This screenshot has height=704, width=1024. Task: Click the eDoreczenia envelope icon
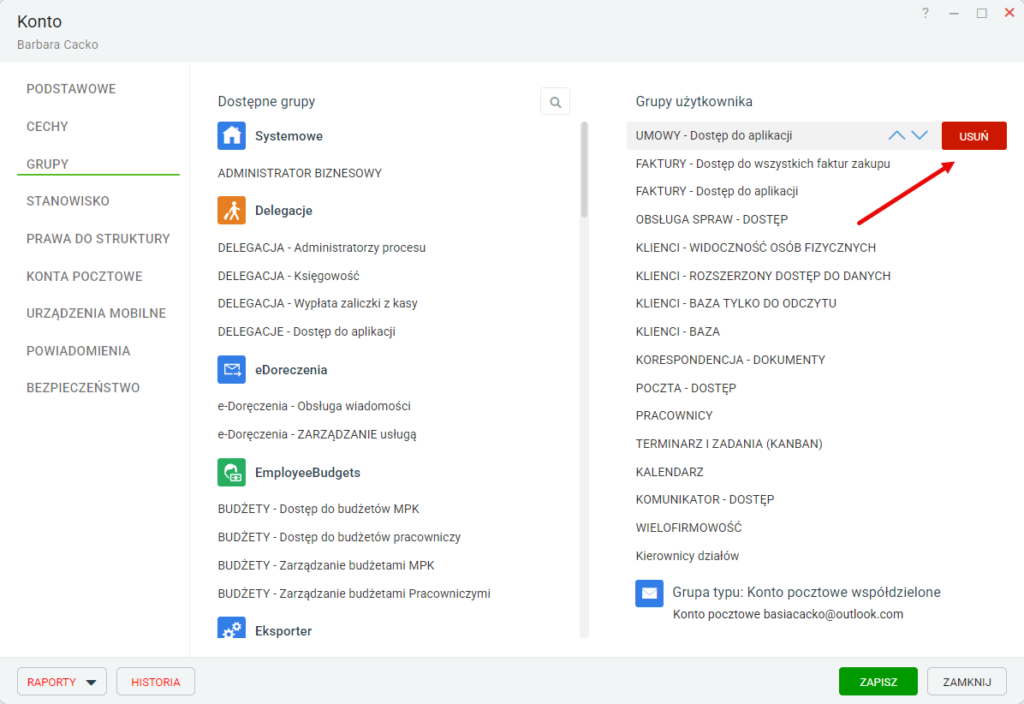click(231, 370)
